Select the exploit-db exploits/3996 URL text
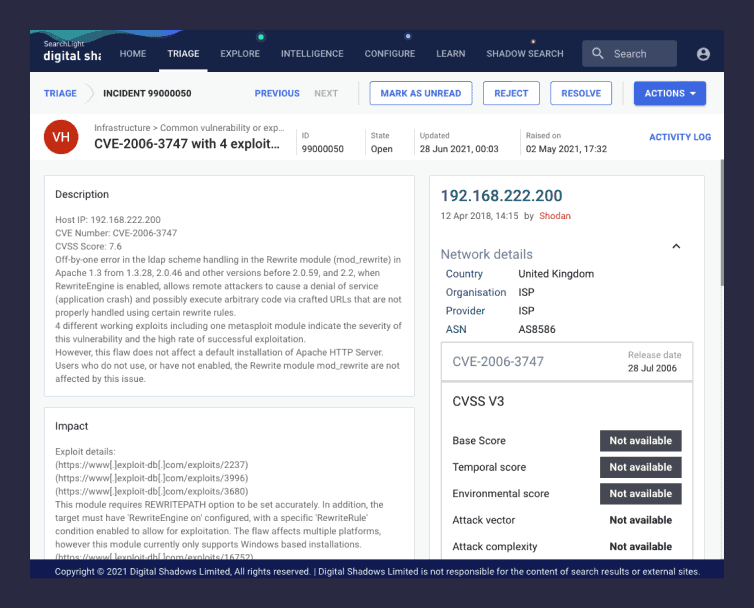Viewport: 754px width, 608px height. 151,478
